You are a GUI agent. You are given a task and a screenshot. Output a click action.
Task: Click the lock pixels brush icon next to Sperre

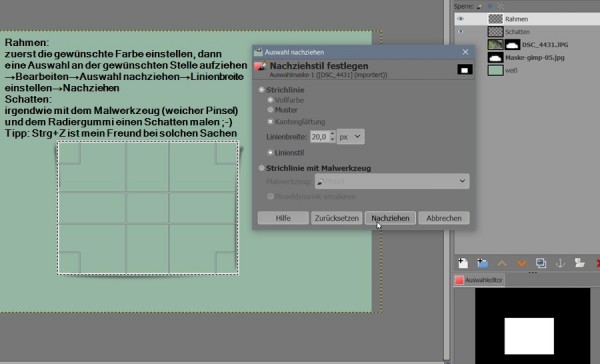(479, 6)
